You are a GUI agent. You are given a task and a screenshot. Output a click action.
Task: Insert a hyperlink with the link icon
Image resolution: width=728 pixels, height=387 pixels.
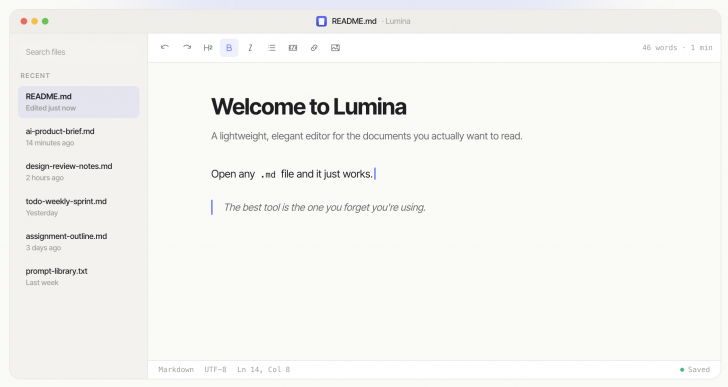coord(314,47)
